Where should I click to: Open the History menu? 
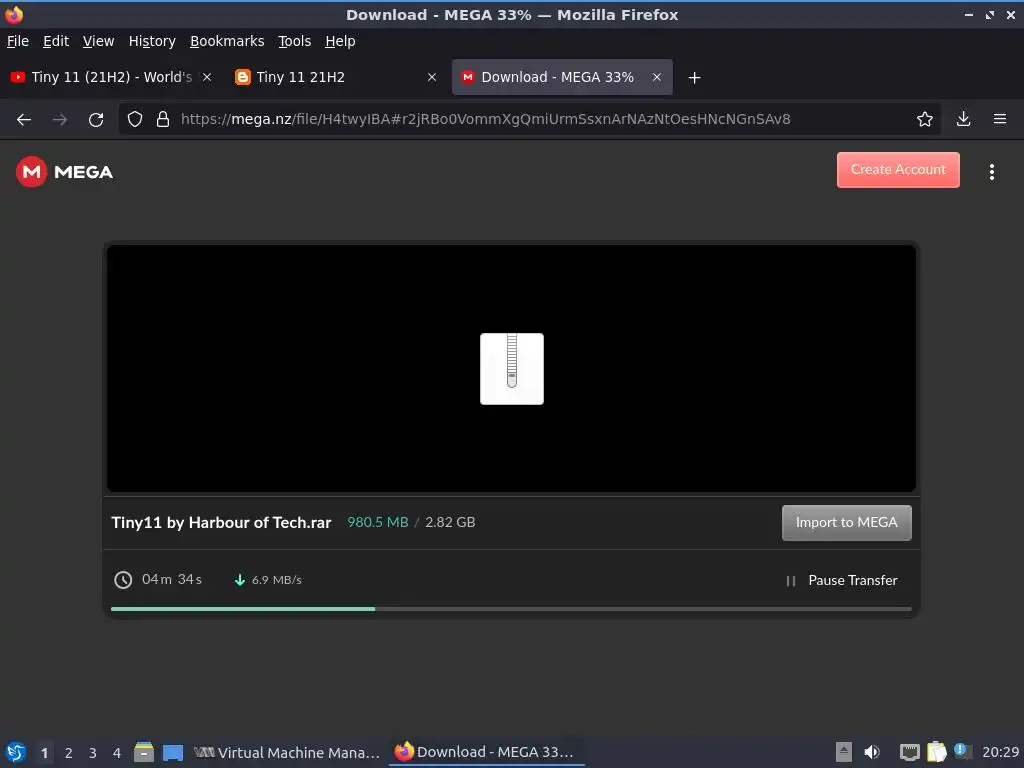click(152, 41)
